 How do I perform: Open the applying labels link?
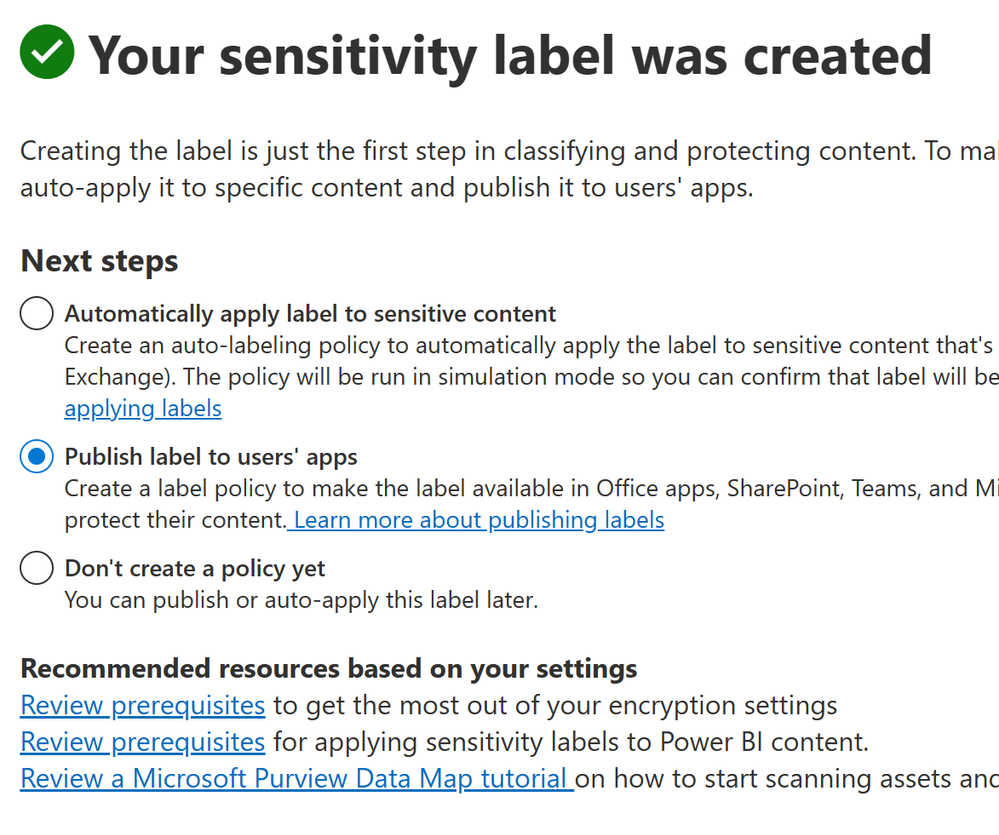143,408
